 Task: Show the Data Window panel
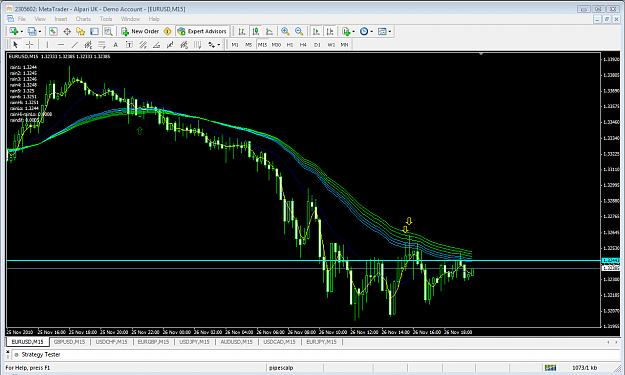[67, 31]
